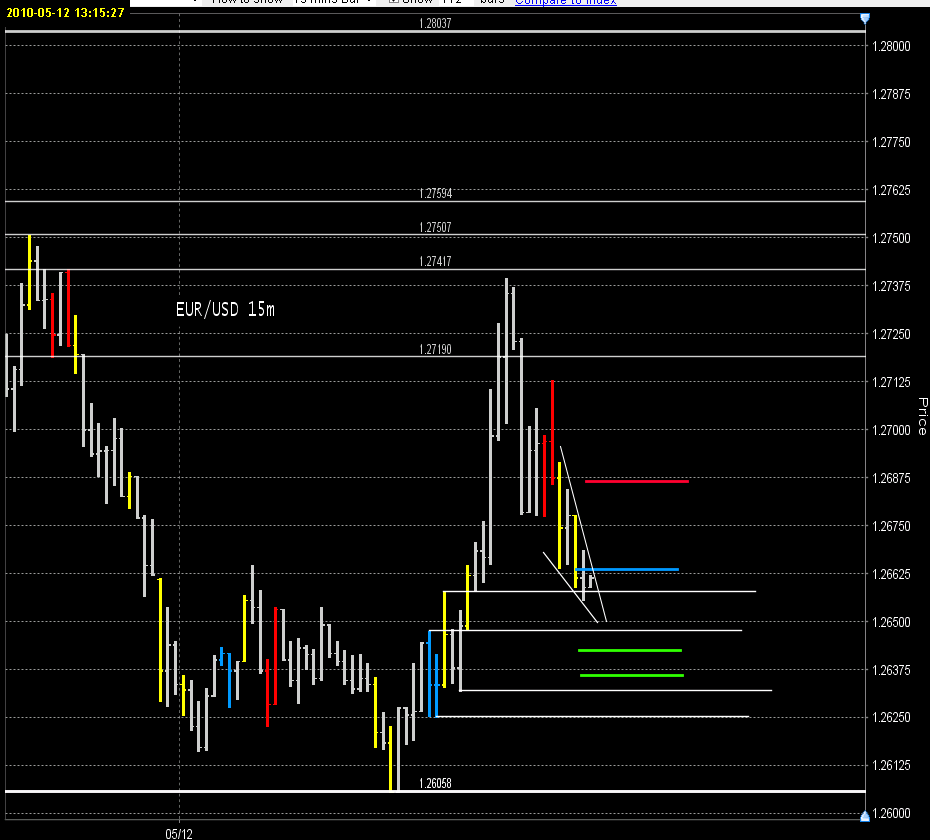Click the 1.26000 price axis value
930x840 pixels.
coord(891,813)
